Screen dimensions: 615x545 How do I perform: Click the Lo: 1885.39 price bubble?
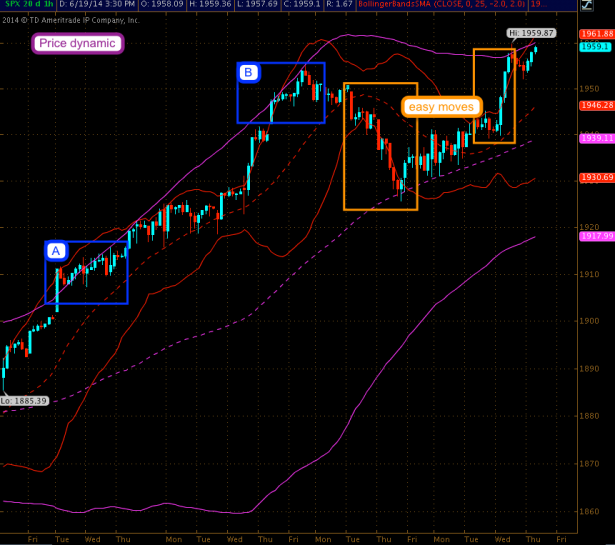coord(24,400)
